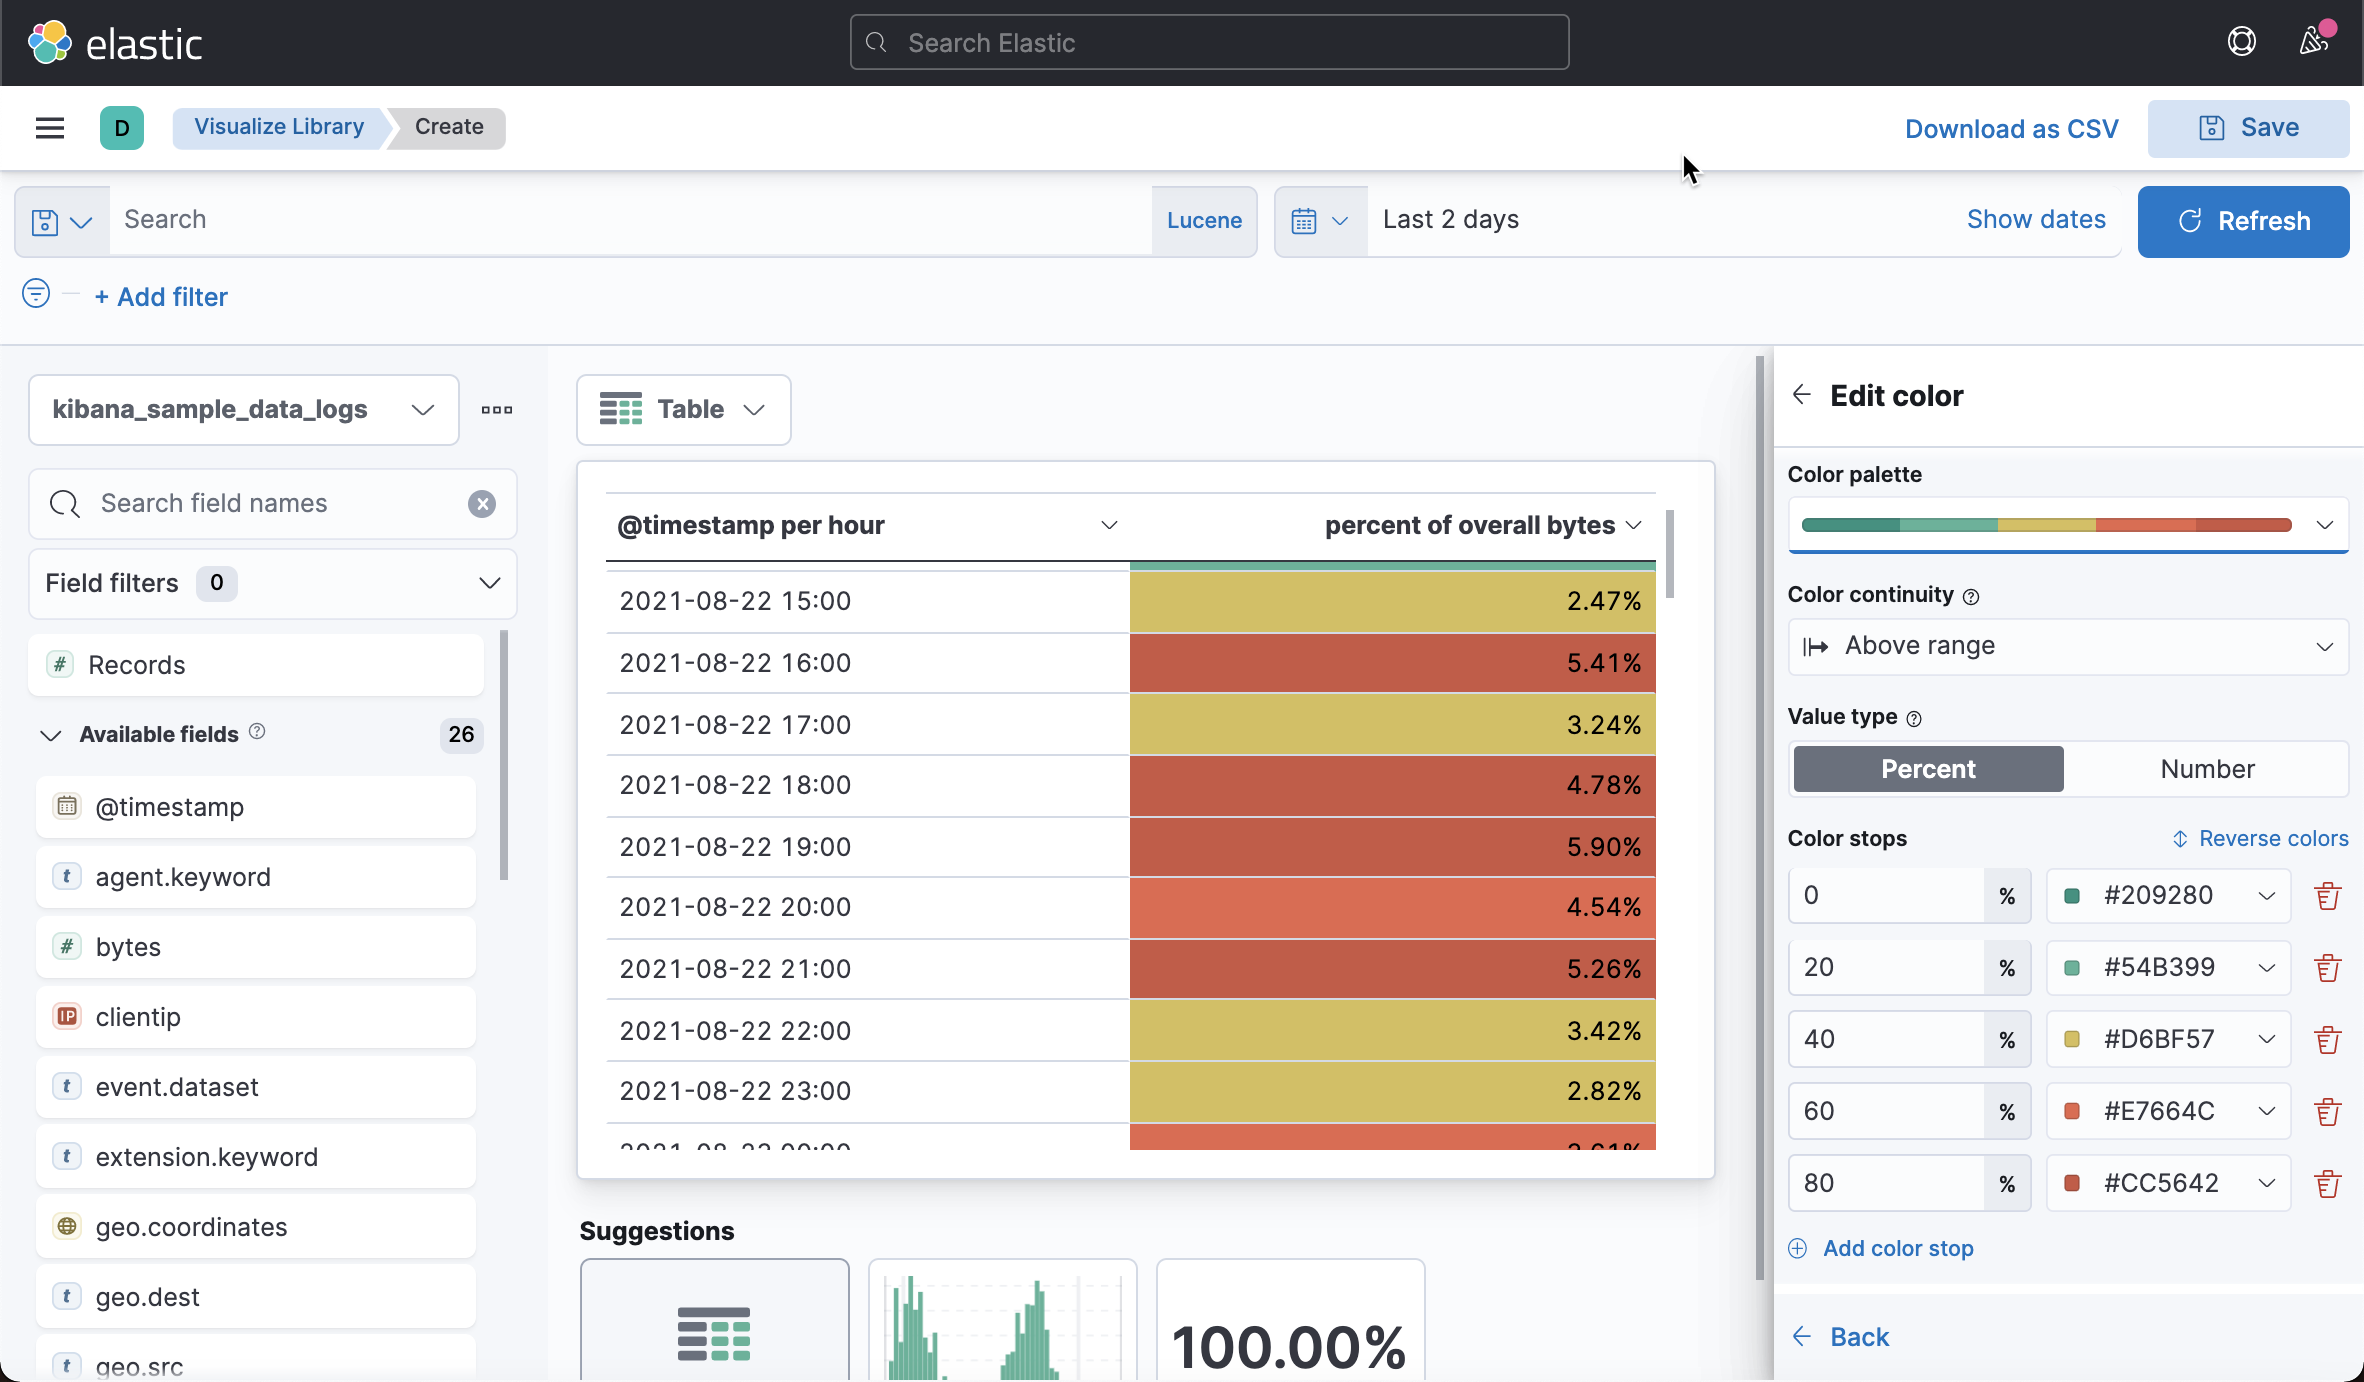
Task: Select Percent value type
Action: [1927, 768]
